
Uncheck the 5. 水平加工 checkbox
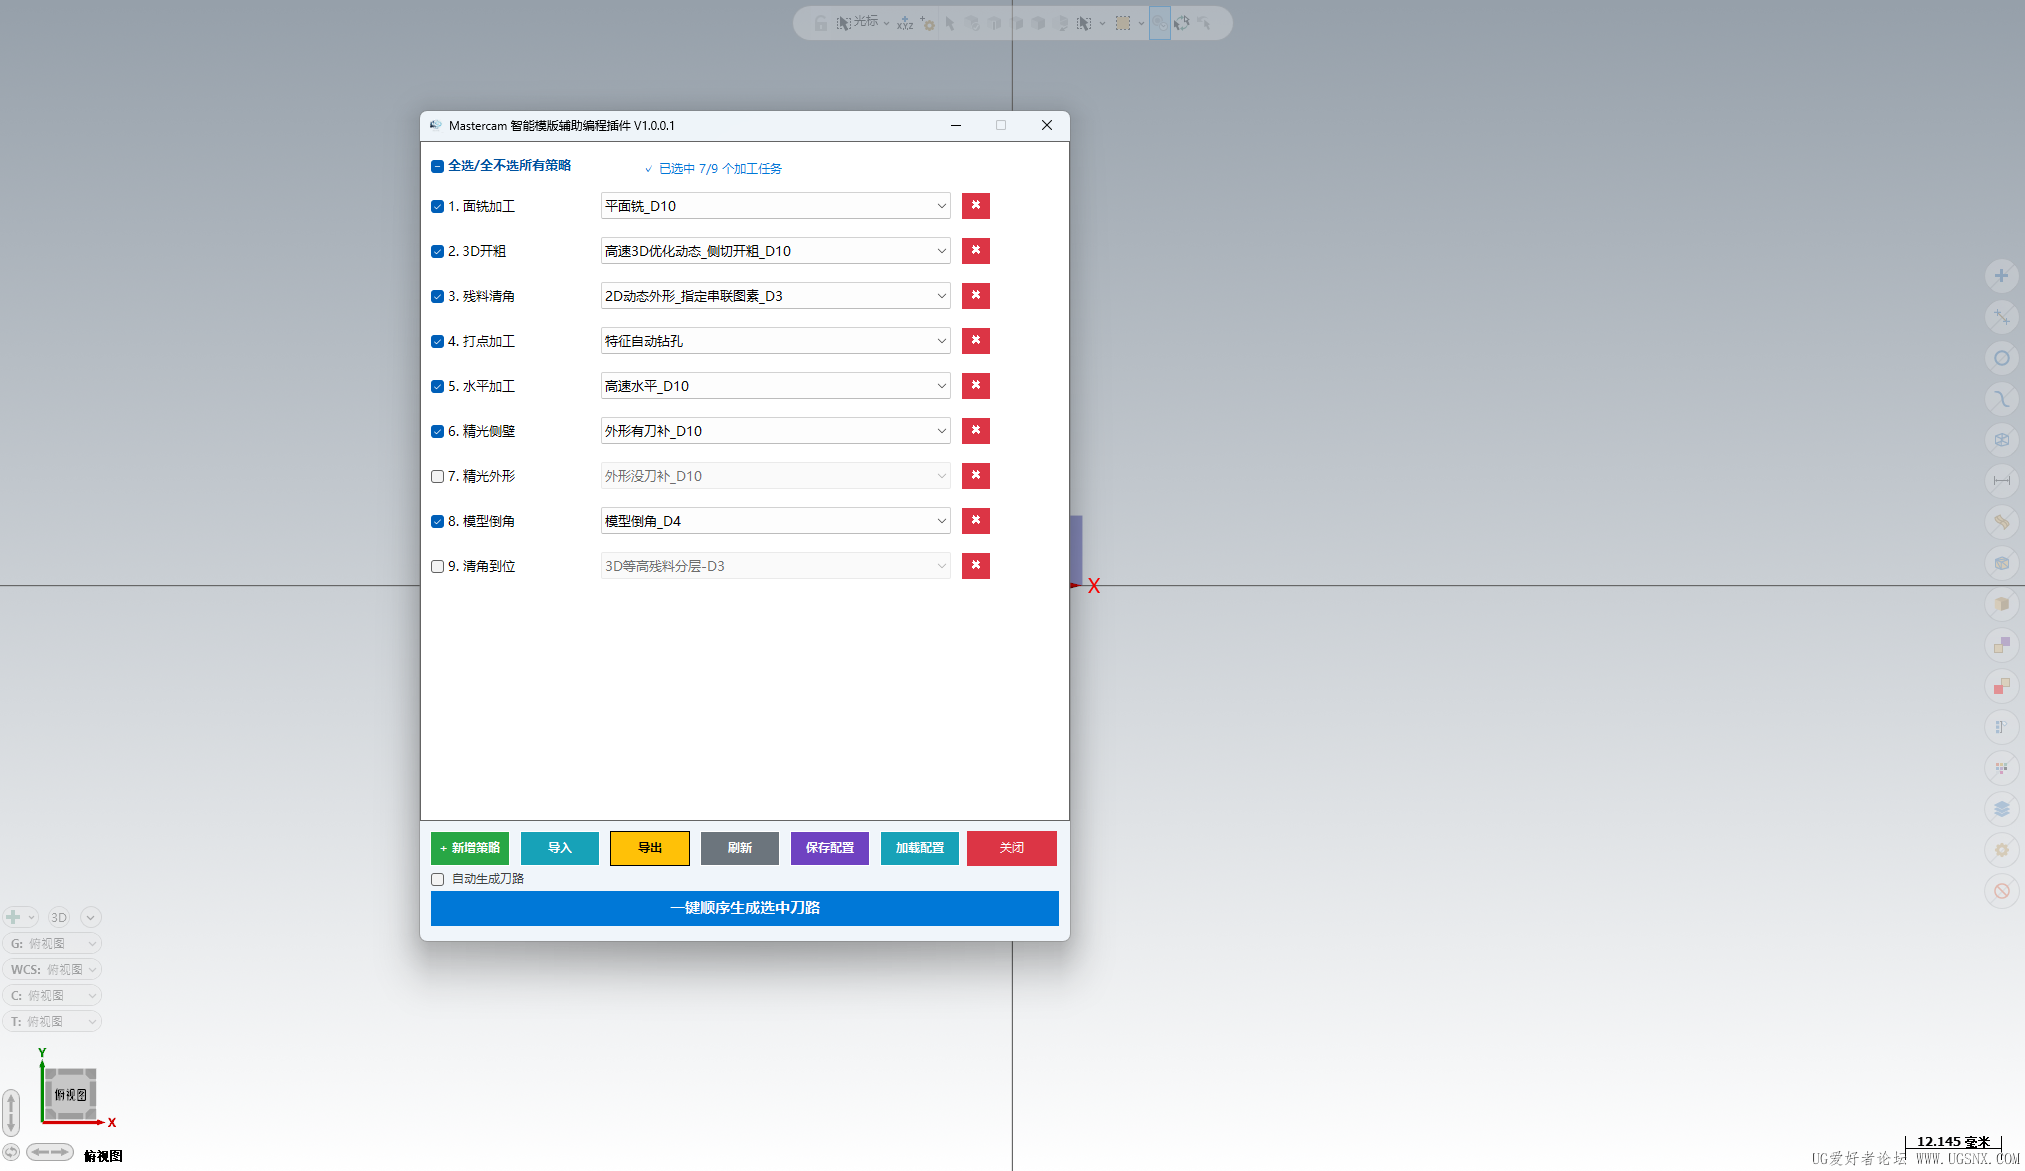tap(437, 387)
